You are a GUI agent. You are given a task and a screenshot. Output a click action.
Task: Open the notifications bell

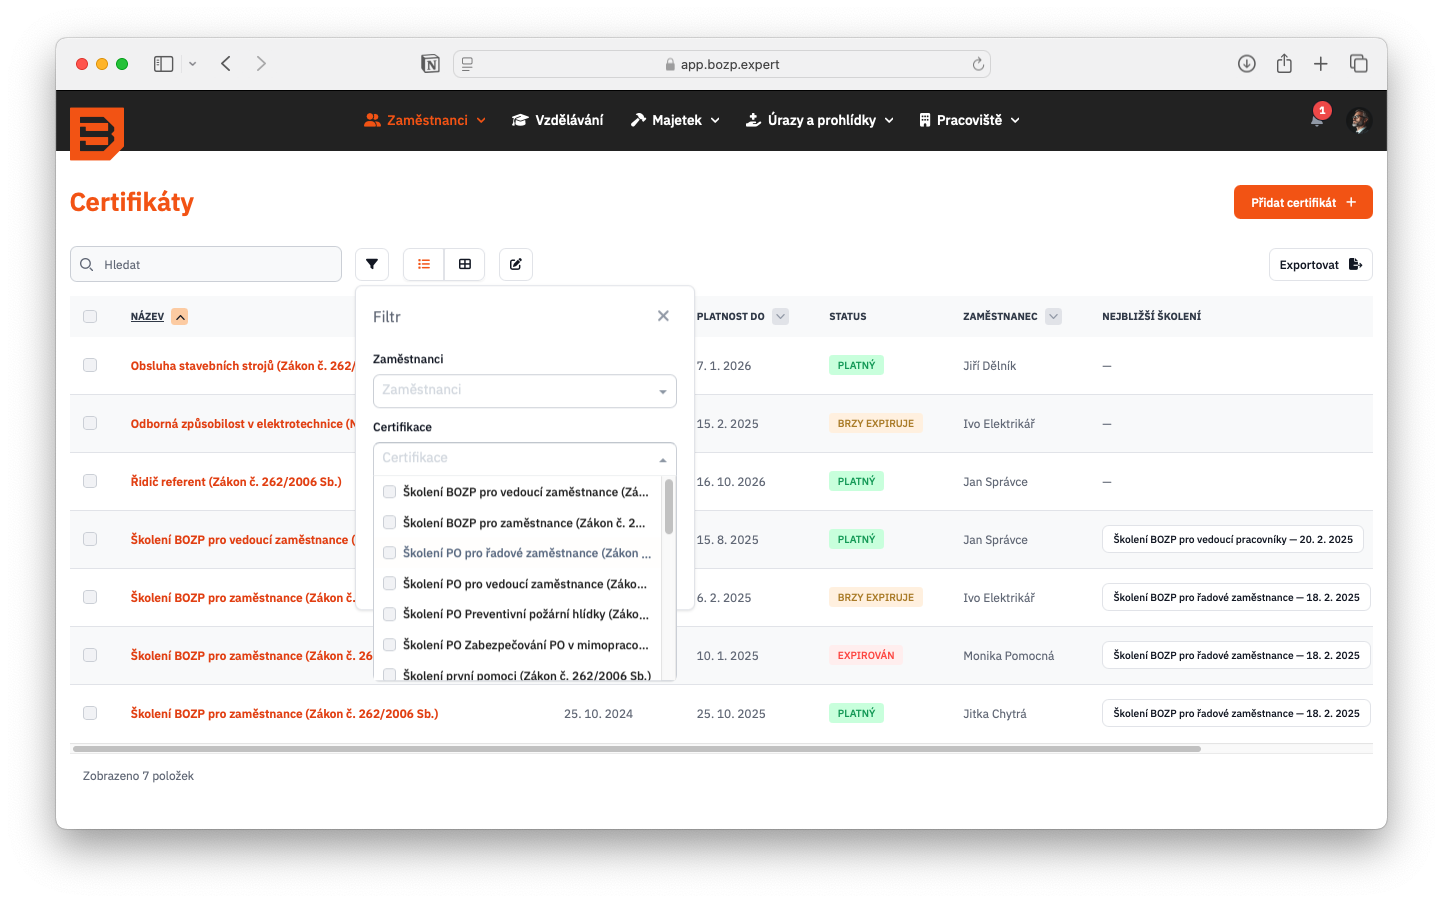click(x=1317, y=119)
